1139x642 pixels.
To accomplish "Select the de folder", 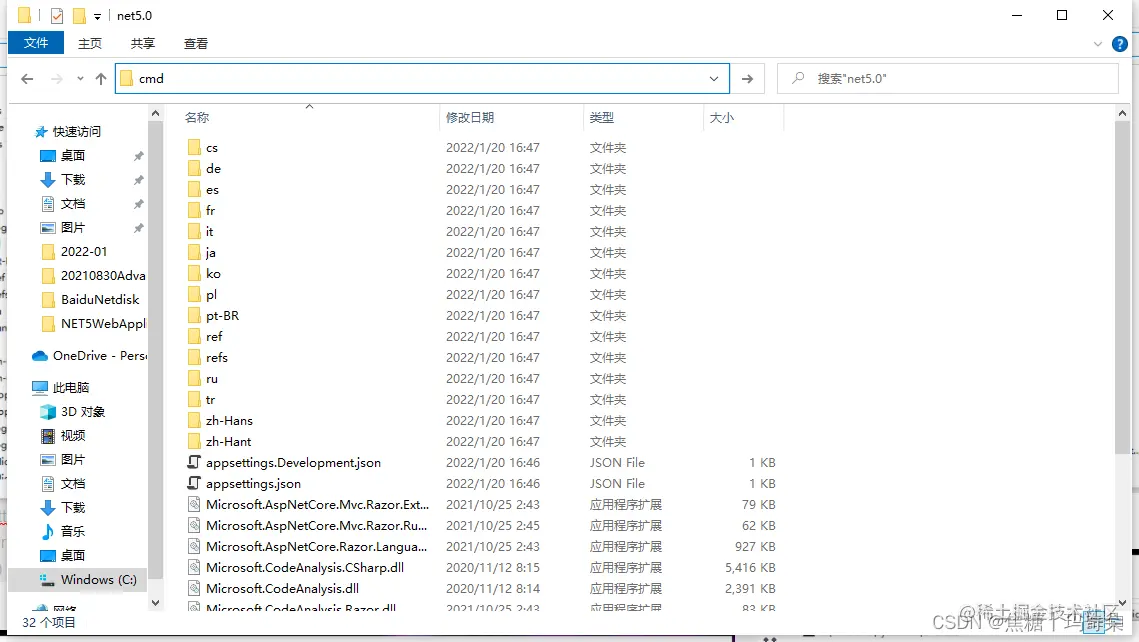I will point(213,168).
